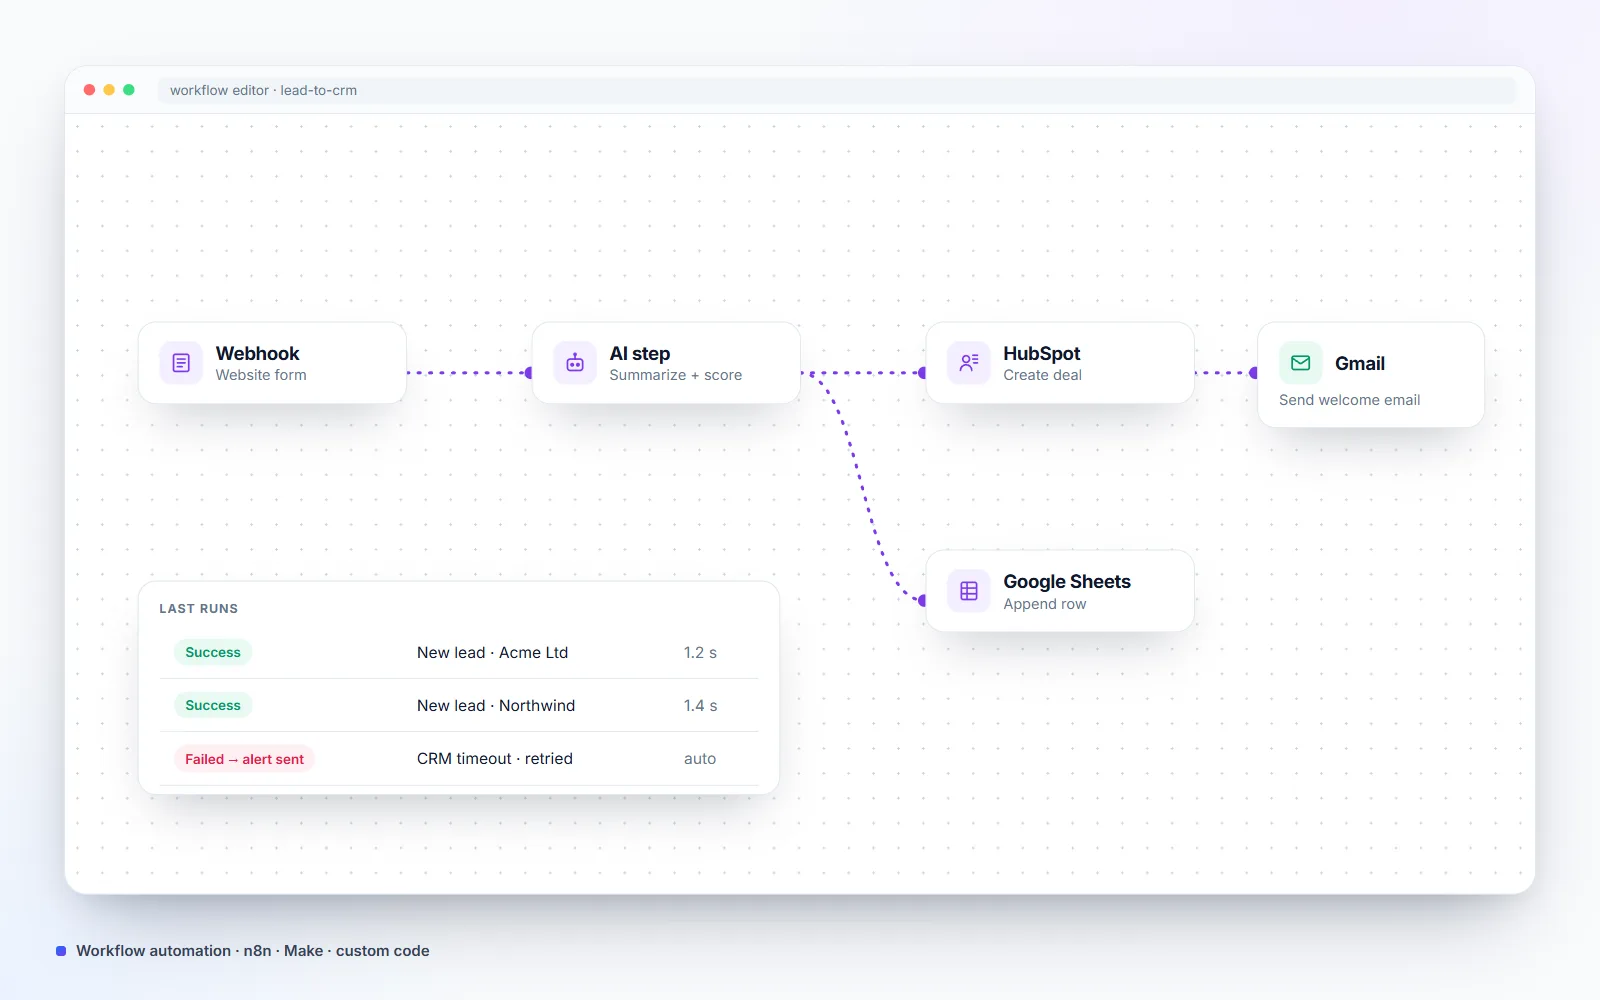This screenshot has width=1600, height=1000.
Task: Click the yellow minimize window dot
Action: click(x=109, y=90)
